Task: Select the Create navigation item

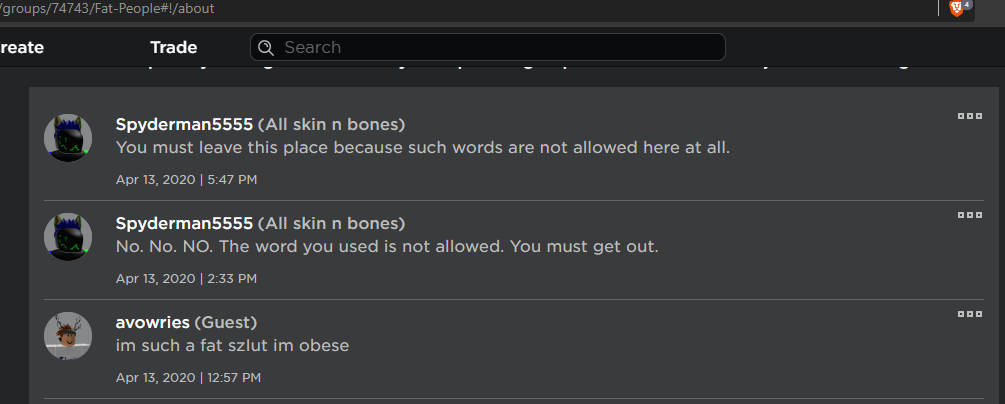Action: tap(22, 47)
